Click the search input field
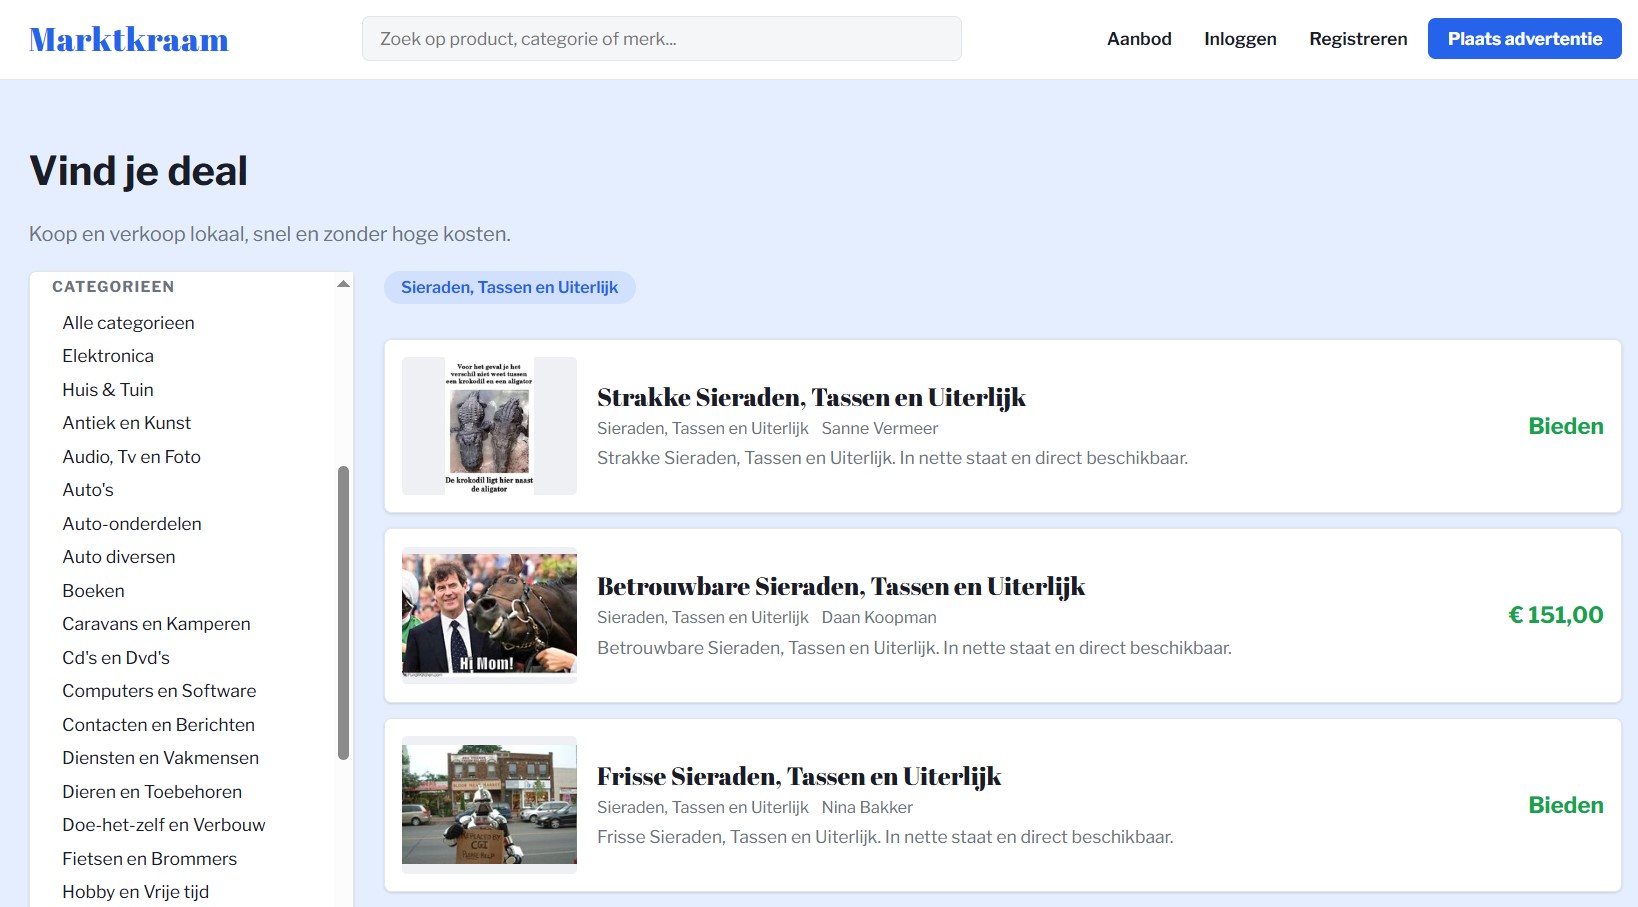Viewport: 1638px width, 907px height. pyautogui.click(x=661, y=39)
